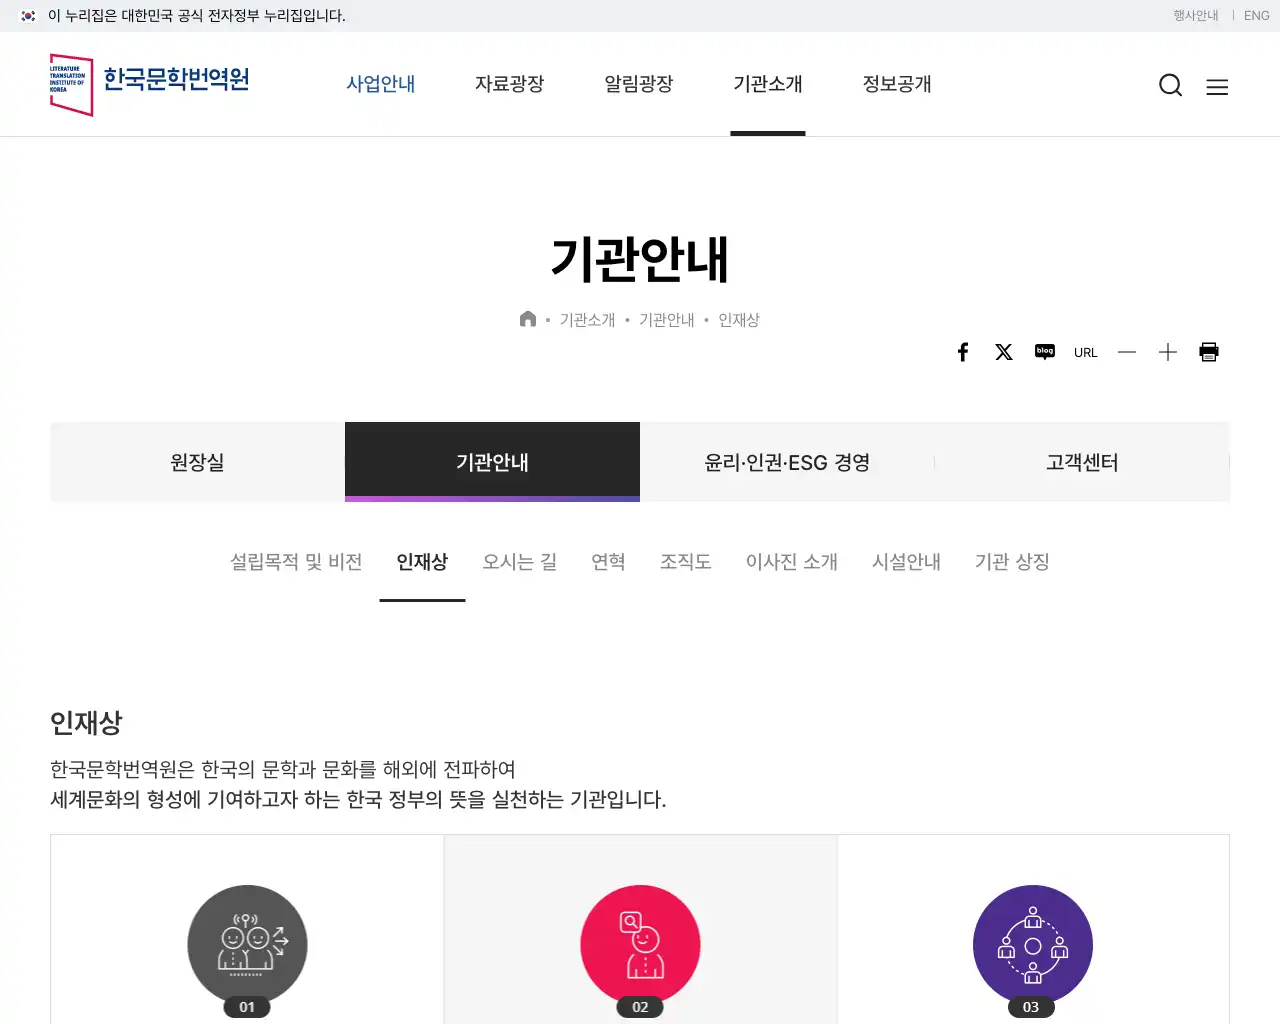Switch to 윤리·인권·ESG 경영 tab

(787, 462)
